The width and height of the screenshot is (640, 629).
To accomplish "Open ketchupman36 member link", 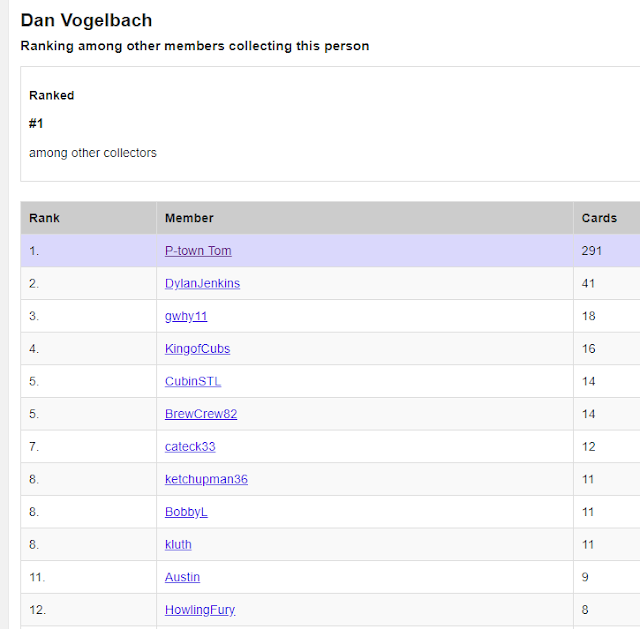I will tap(206, 479).
